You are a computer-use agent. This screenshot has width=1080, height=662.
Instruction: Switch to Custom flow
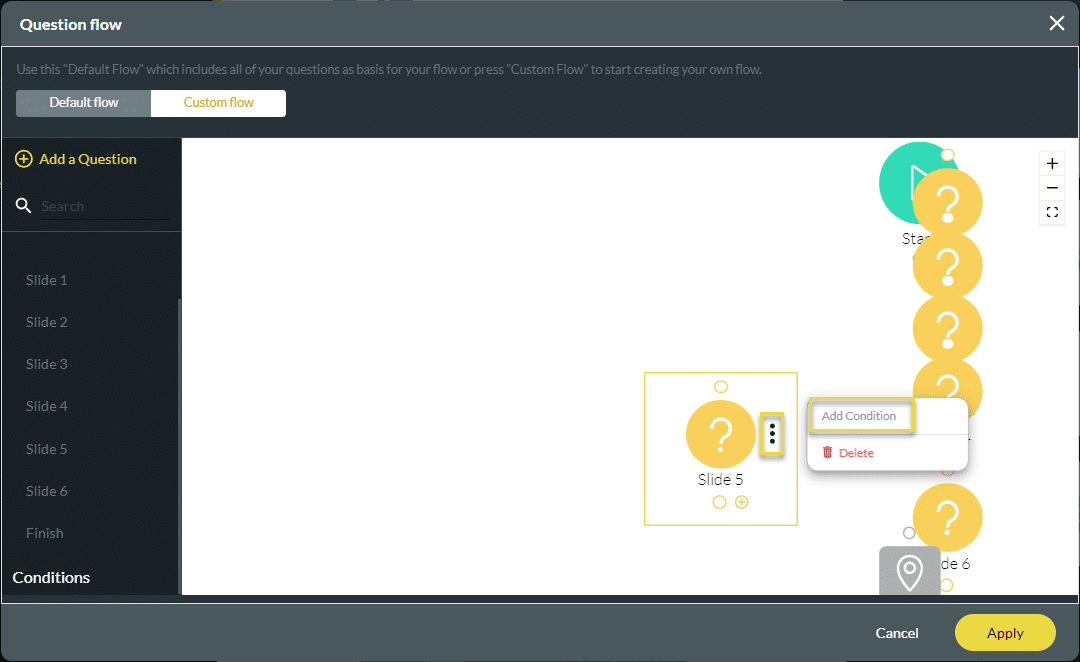point(218,103)
